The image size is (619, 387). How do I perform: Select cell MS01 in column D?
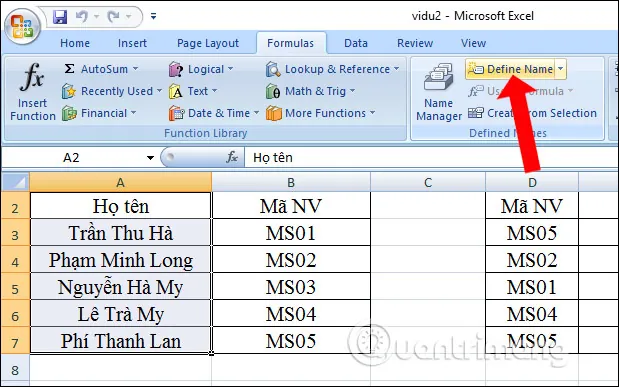pos(532,287)
